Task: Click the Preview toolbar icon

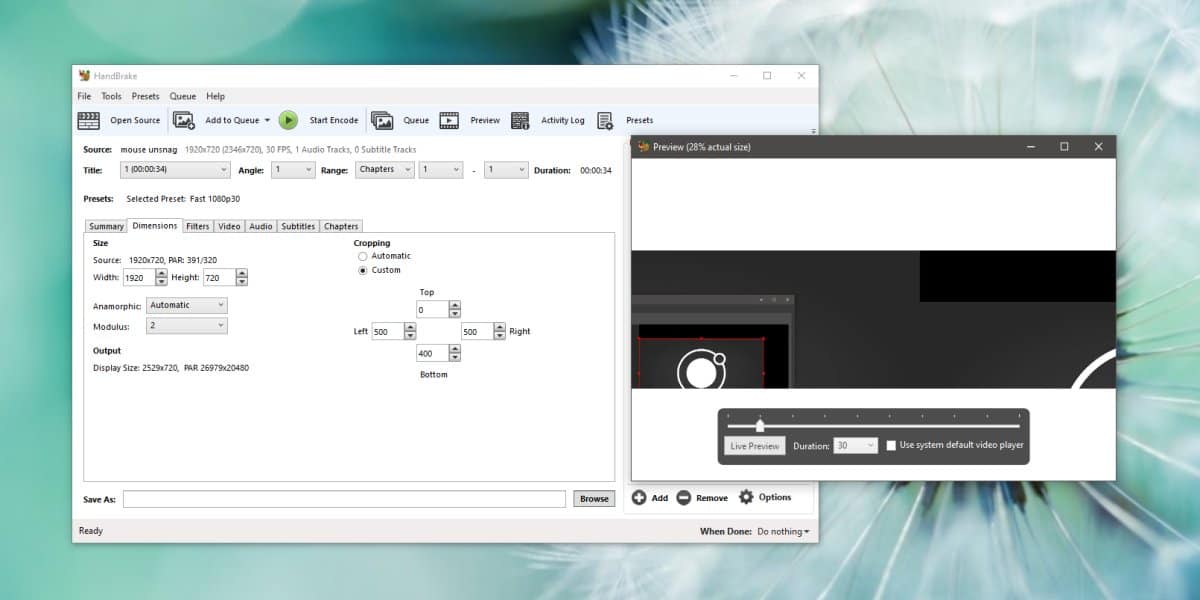Action: click(x=450, y=120)
